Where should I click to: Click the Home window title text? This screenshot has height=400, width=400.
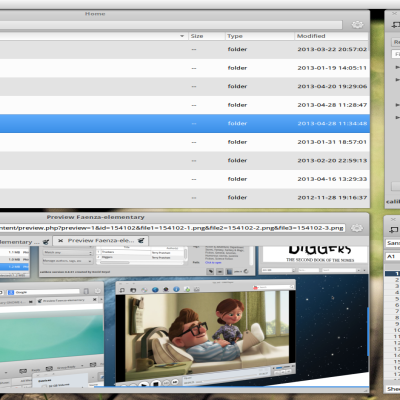coord(95,14)
